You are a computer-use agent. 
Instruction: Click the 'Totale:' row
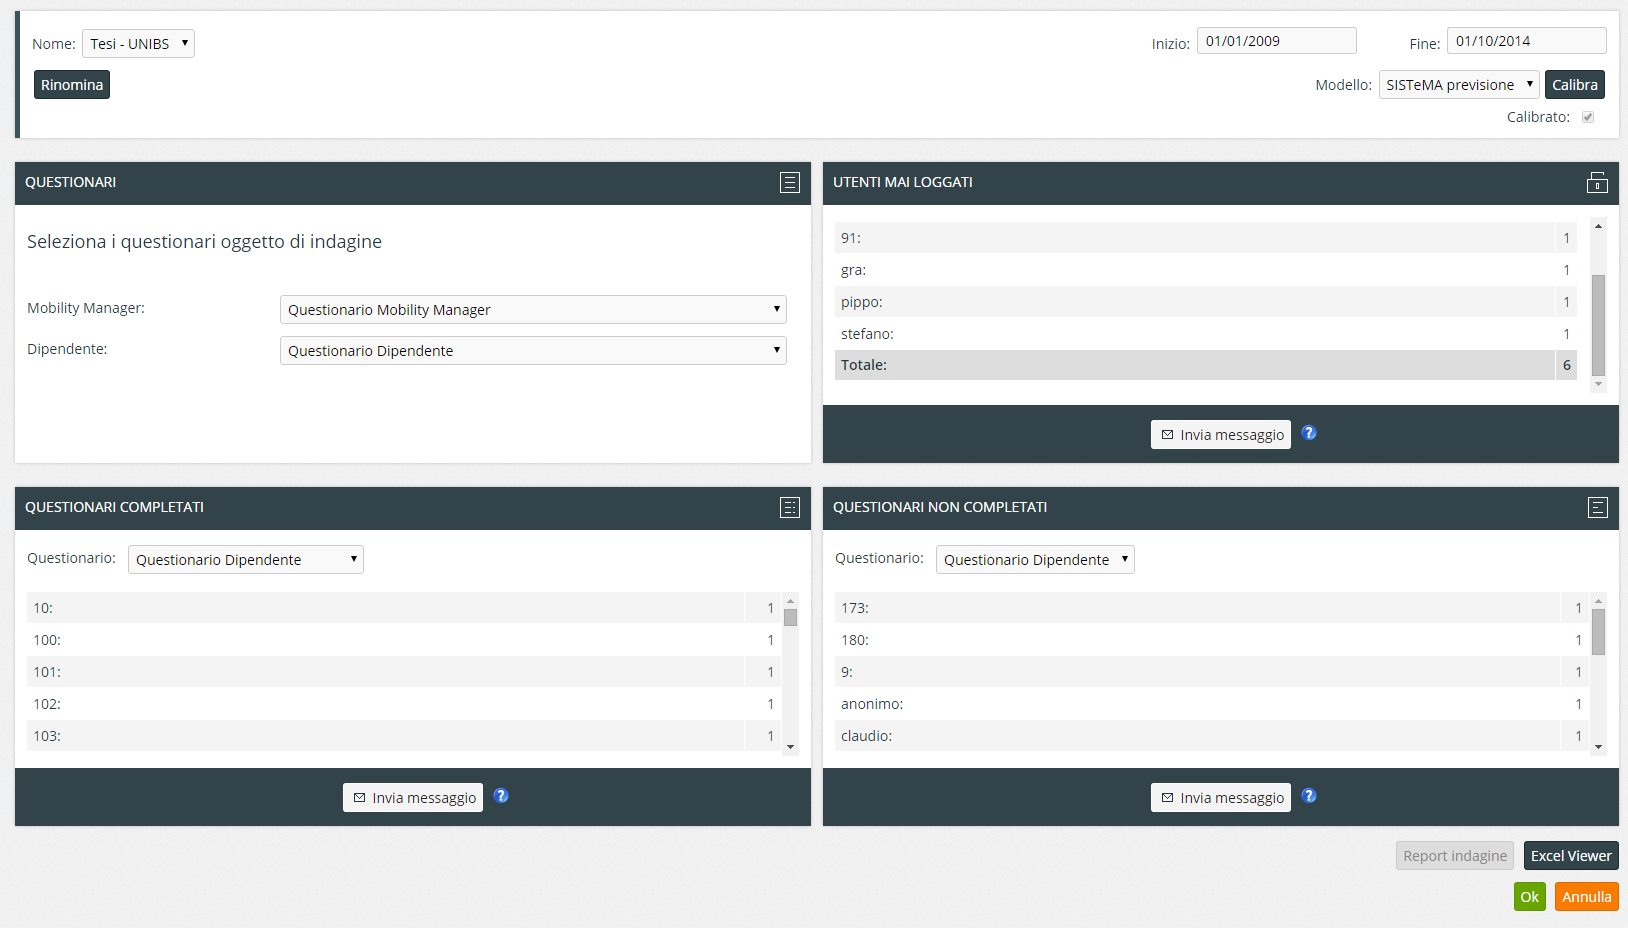pos(1206,365)
